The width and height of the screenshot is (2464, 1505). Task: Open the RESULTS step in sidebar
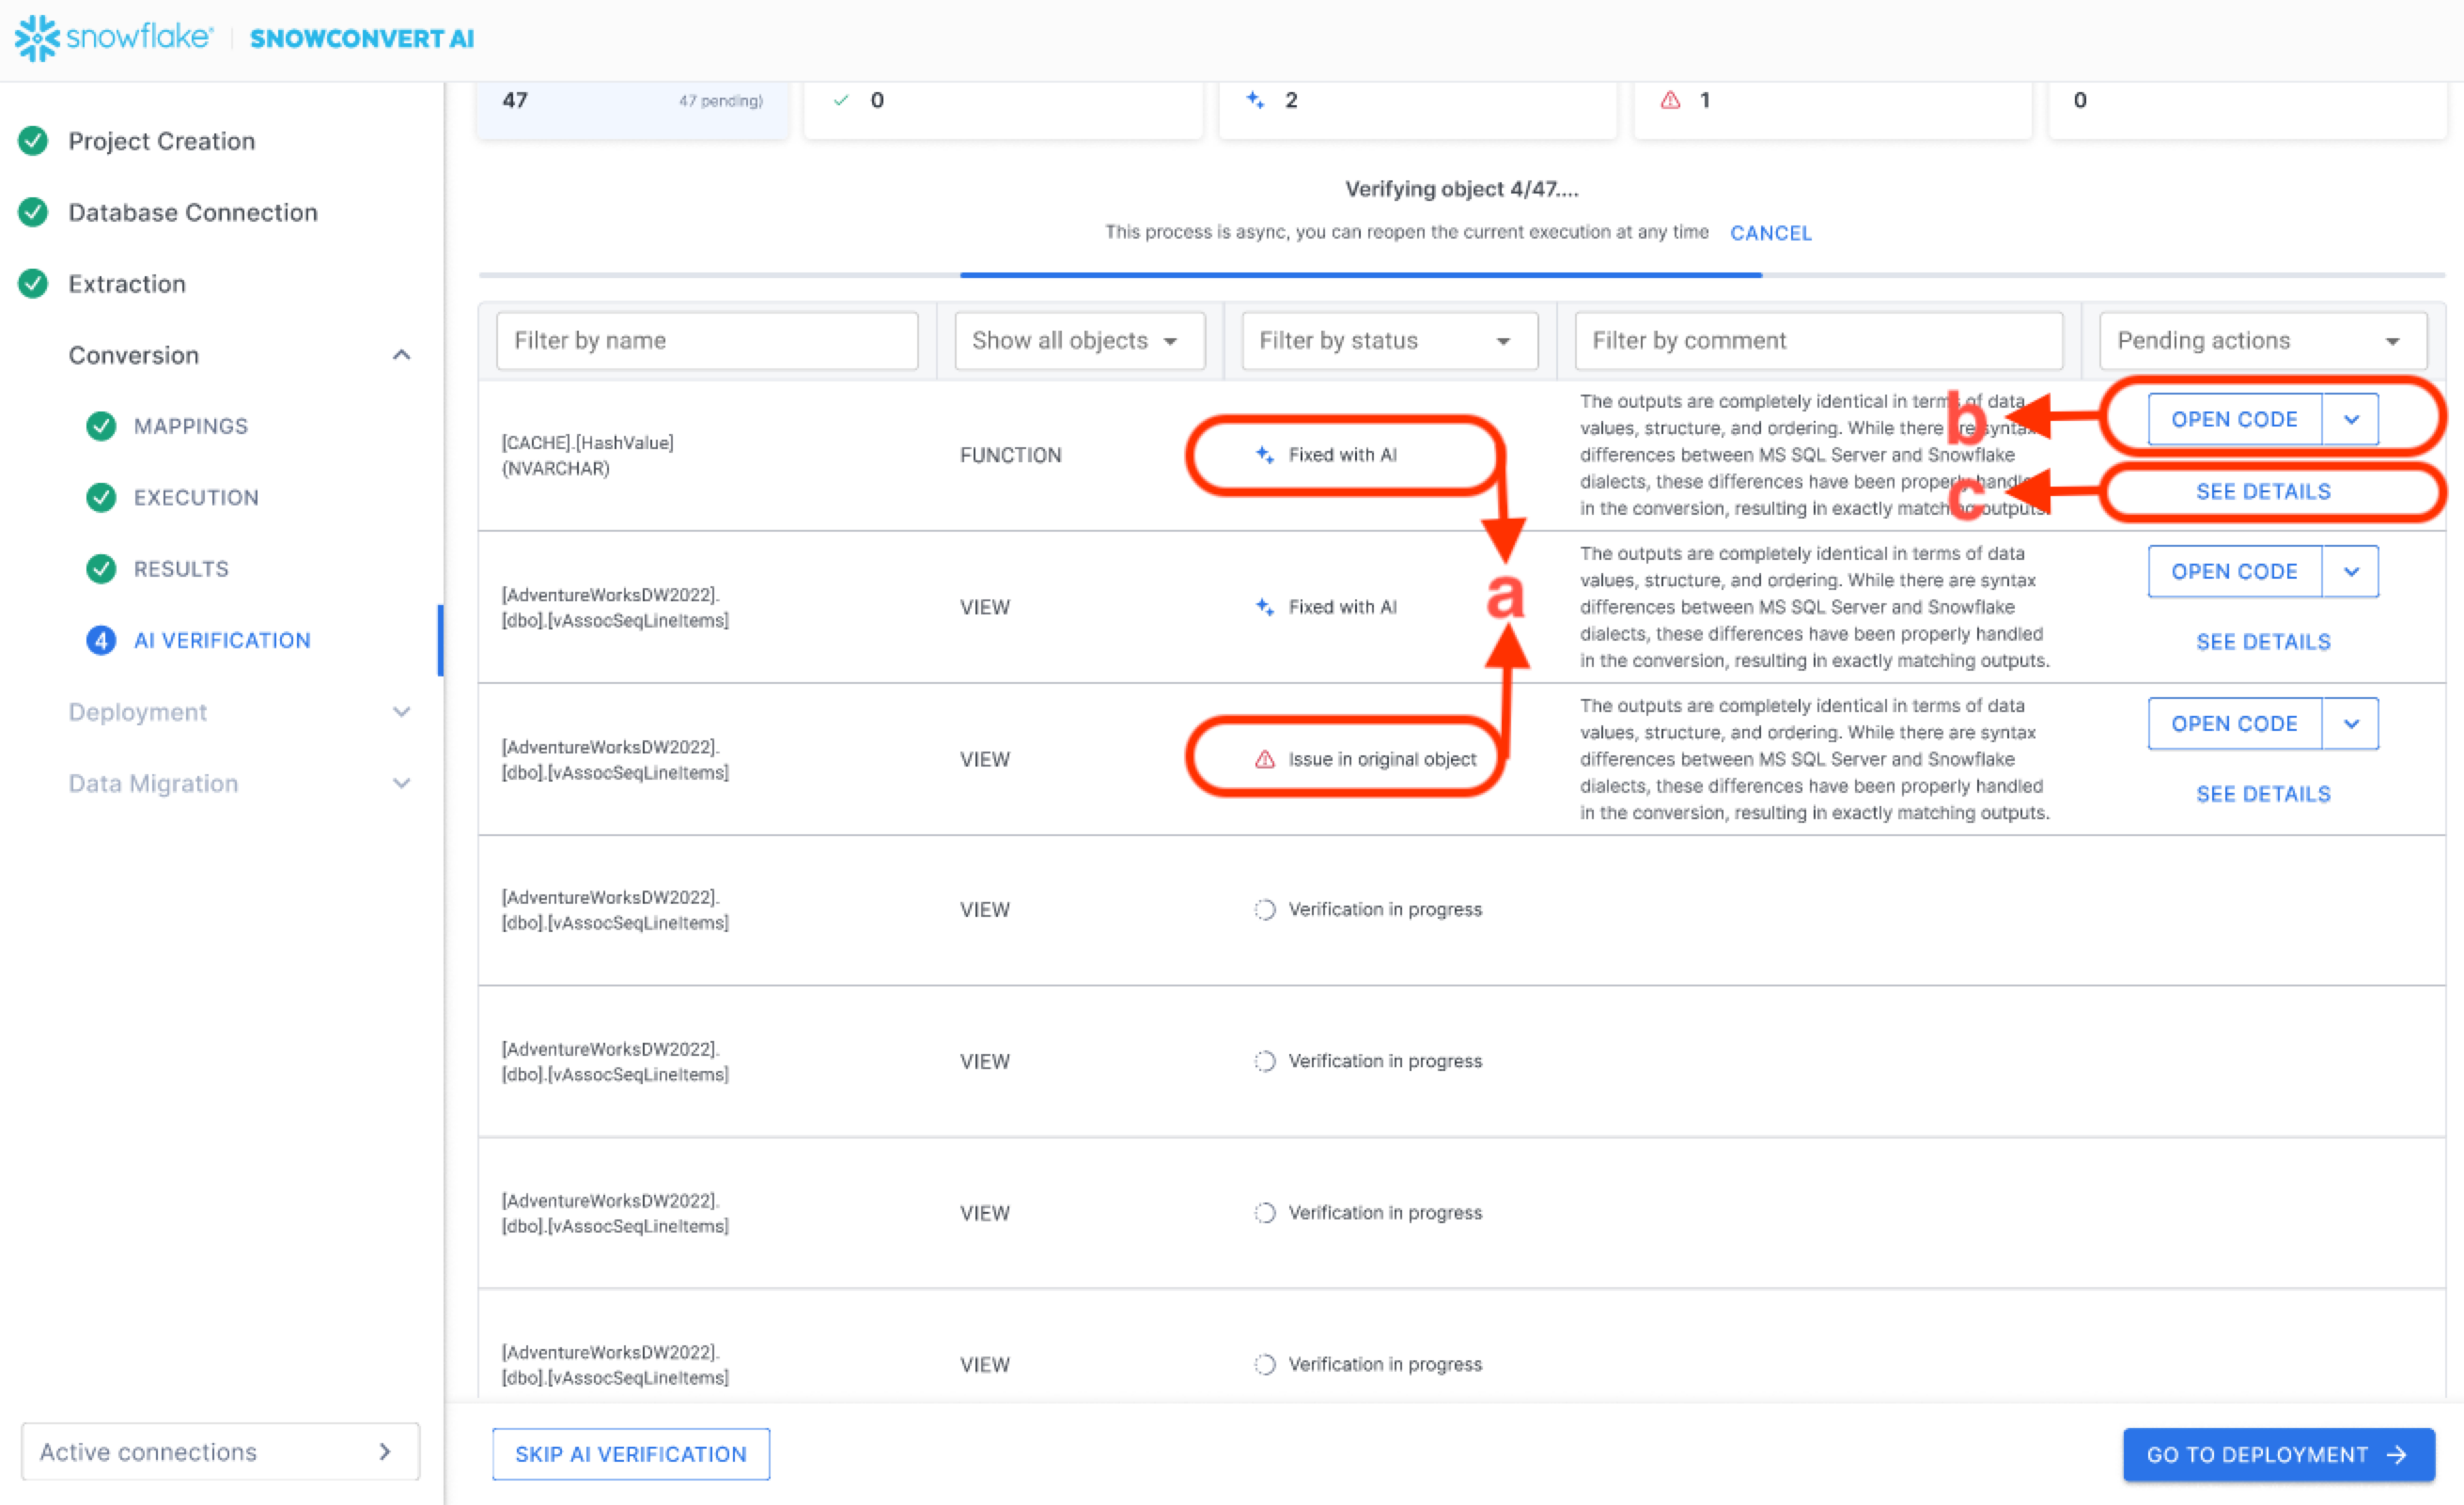(x=181, y=569)
